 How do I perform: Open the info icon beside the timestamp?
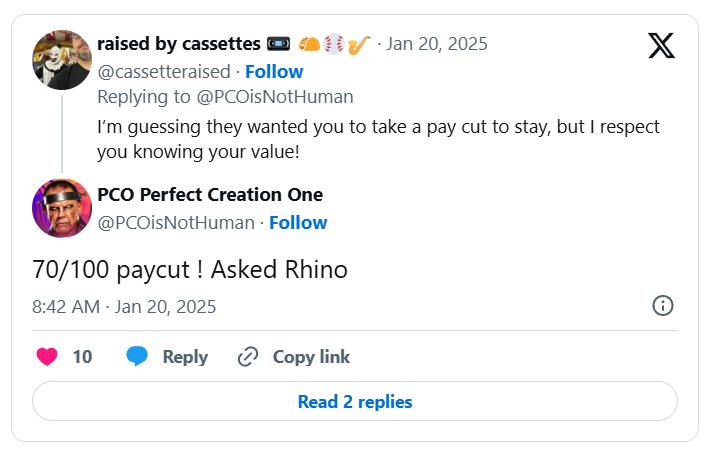[662, 306]
